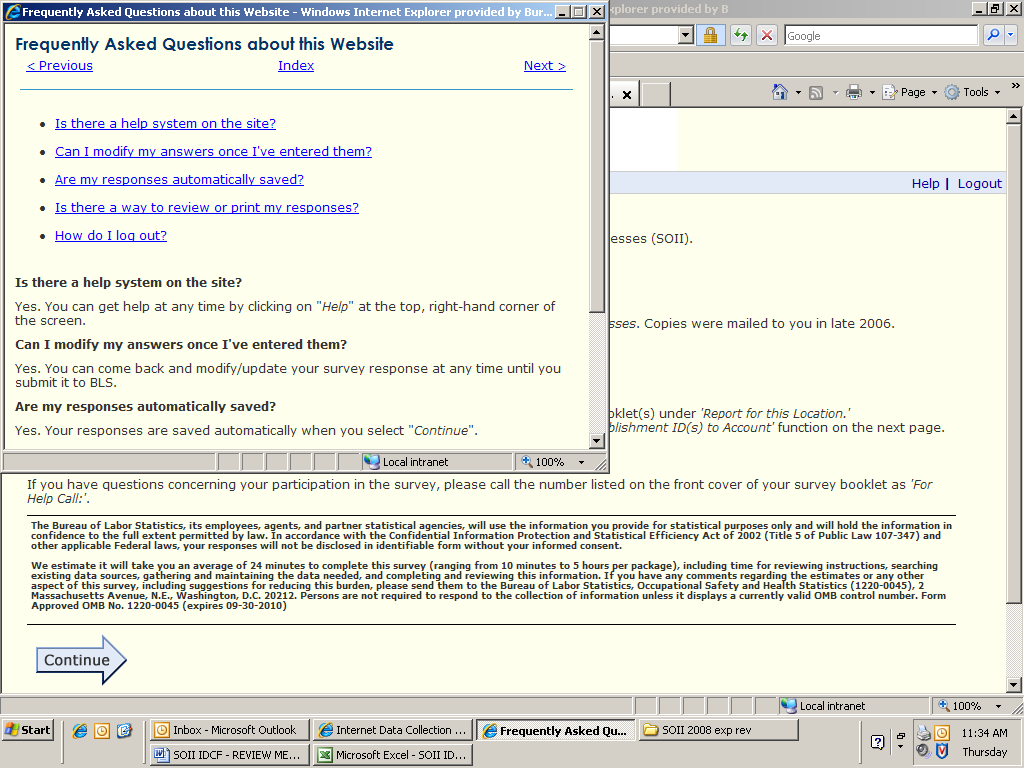The width and height of the screenshot is (1024, 768).
Task: Click the Next > link in the FAQ
Action: (544, 65)
